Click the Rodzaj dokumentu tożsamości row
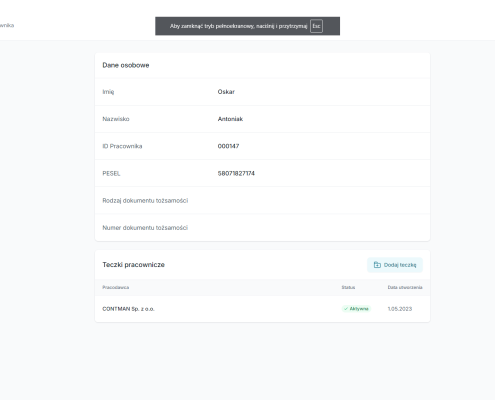 (x=262, y=200)
